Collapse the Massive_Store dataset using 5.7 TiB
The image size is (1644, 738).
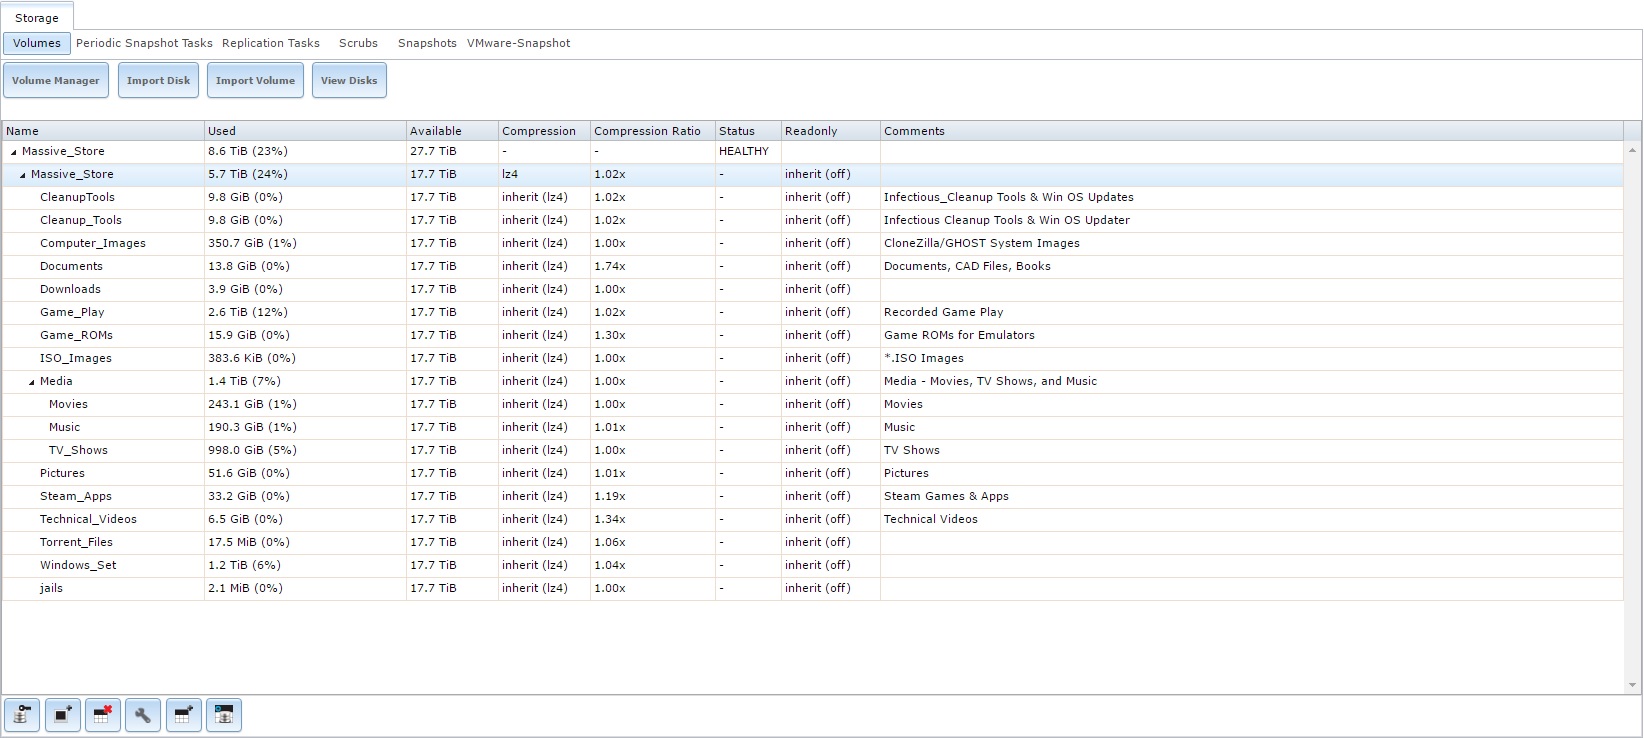[23, 175]
